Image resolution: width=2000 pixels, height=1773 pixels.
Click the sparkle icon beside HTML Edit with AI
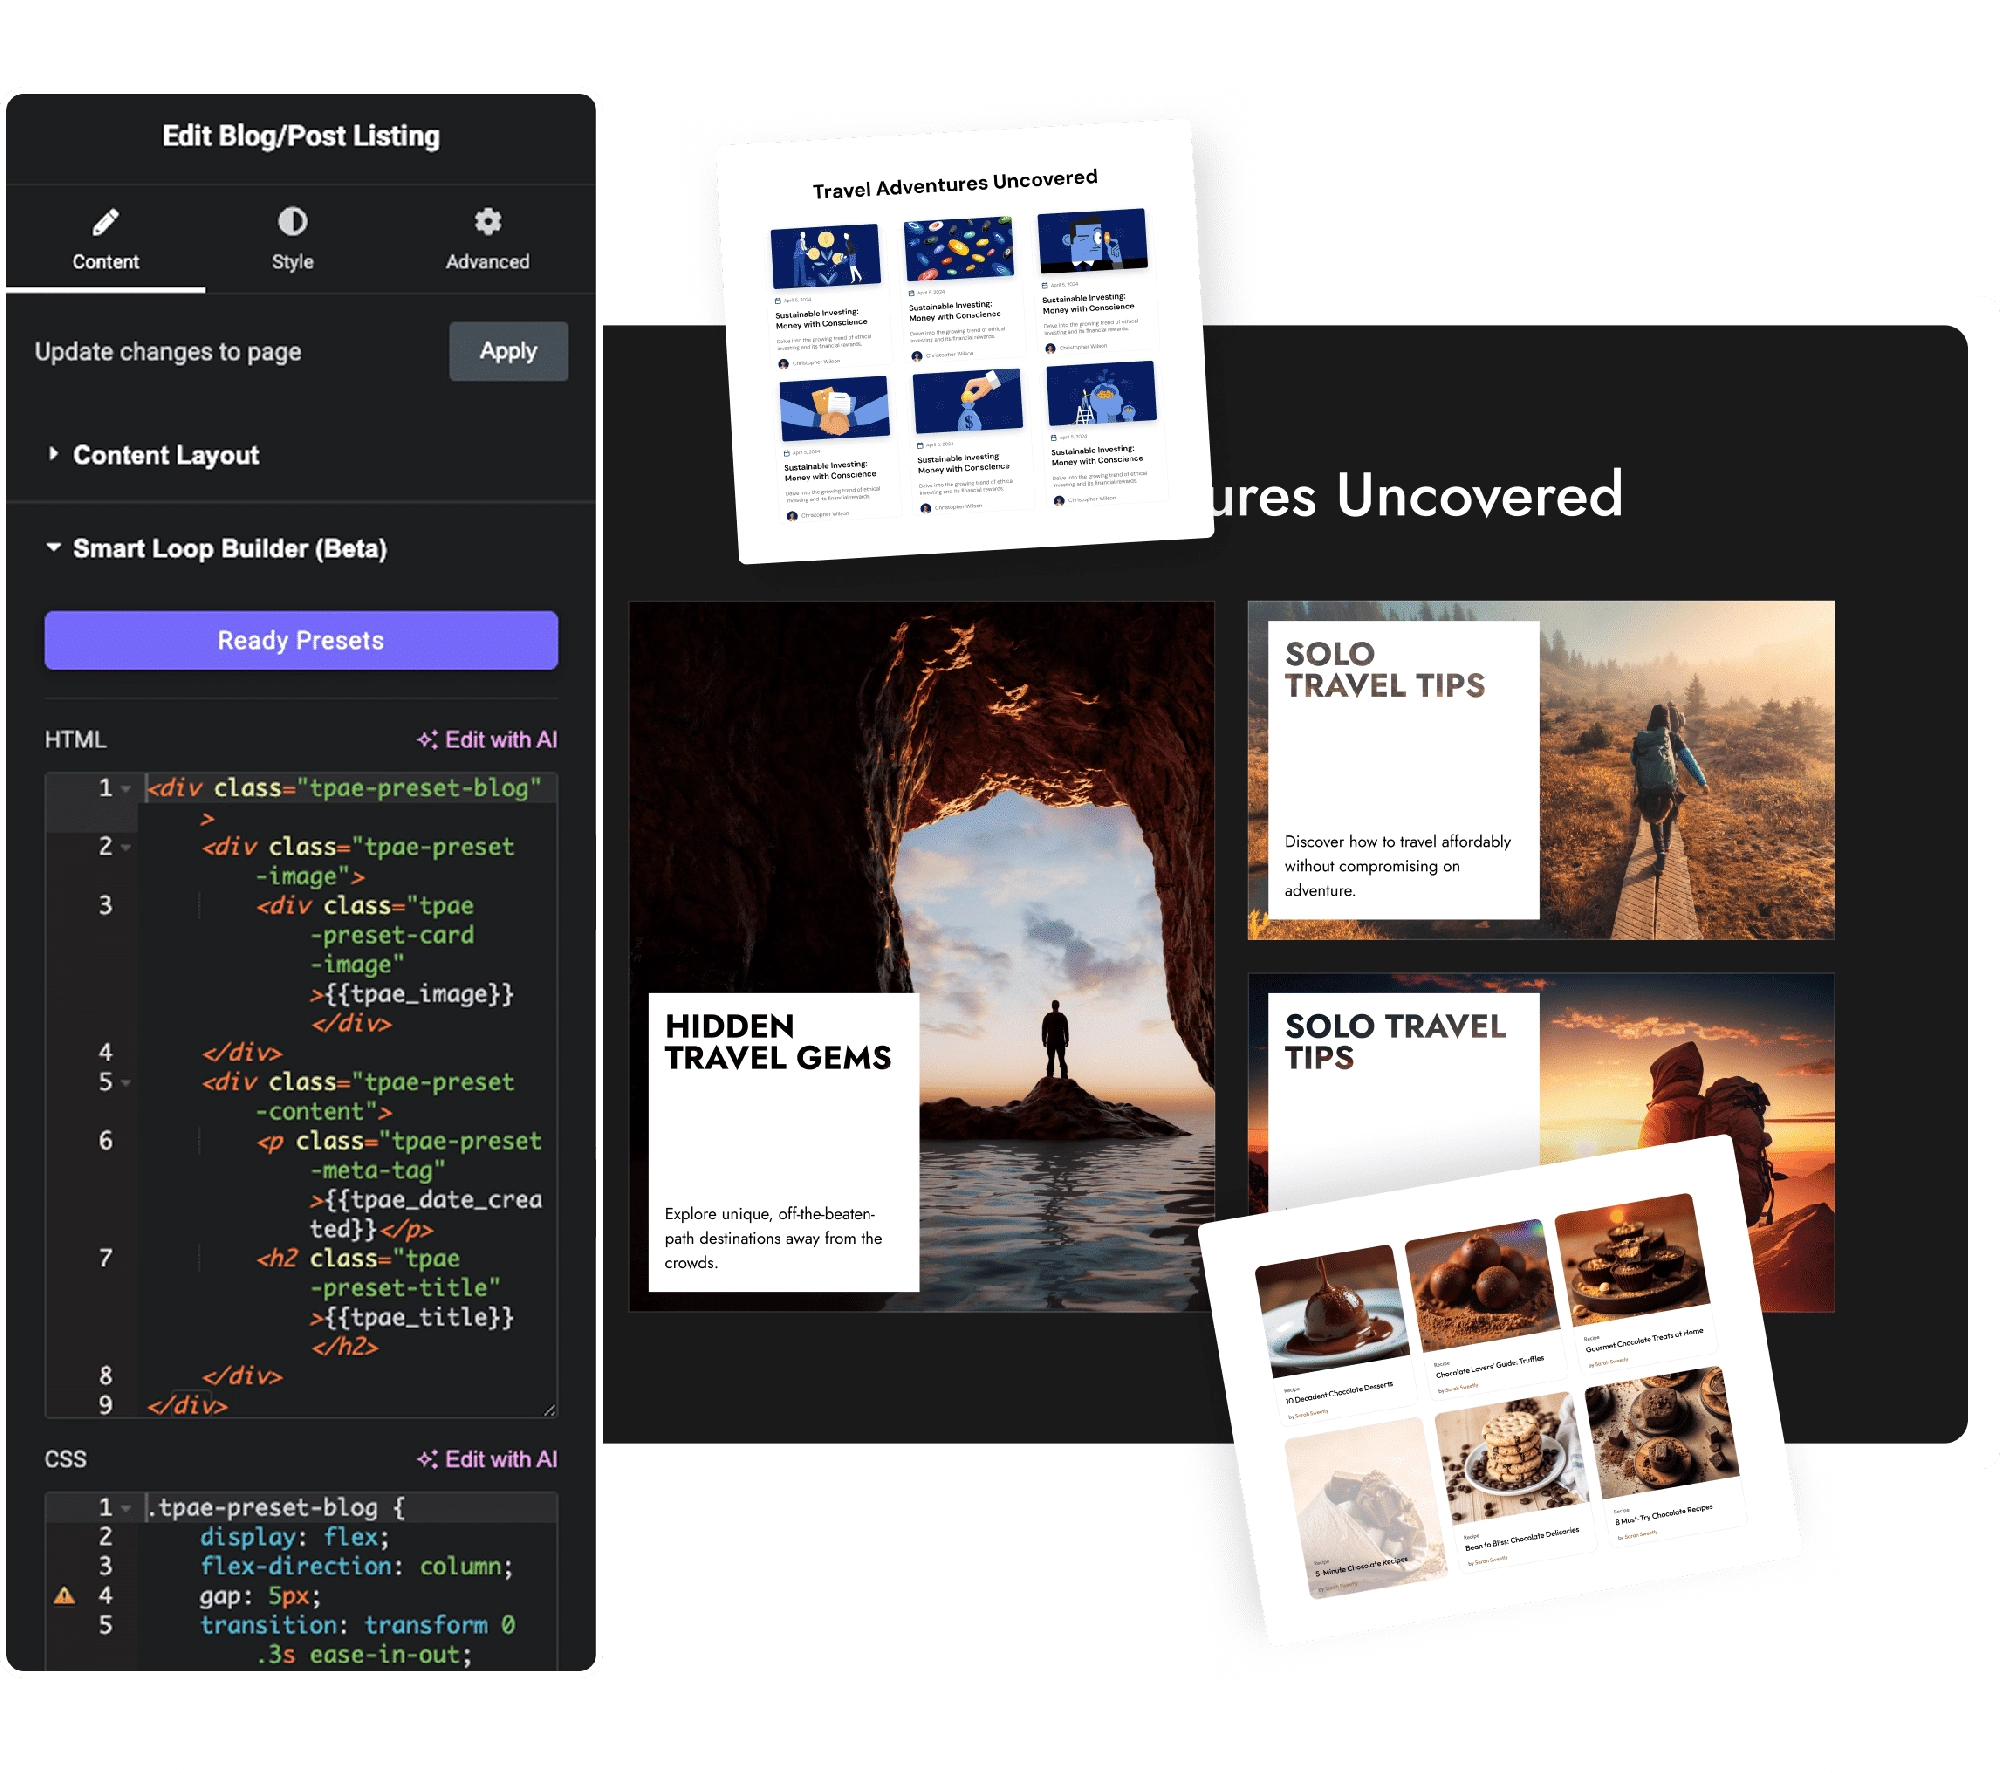click(427, 740)
